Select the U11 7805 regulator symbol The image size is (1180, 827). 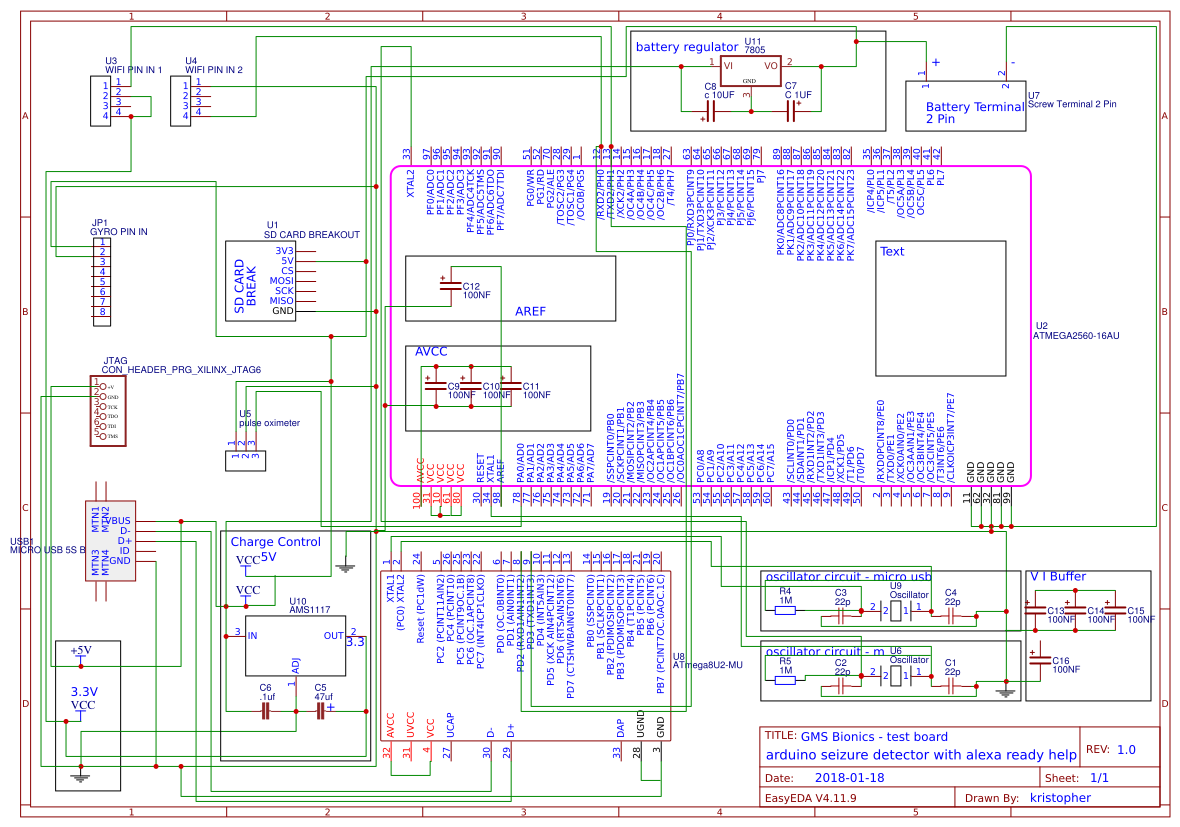click(752, 70)
